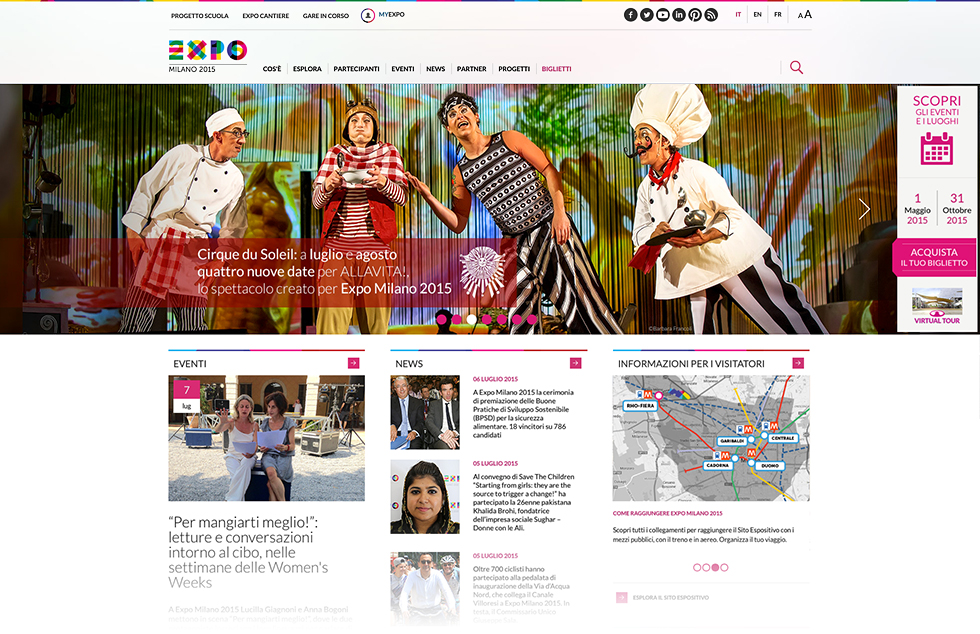Select third visitor info pagination dot
980x634 pixels.
pyautogui.click(x=715, y=568)
